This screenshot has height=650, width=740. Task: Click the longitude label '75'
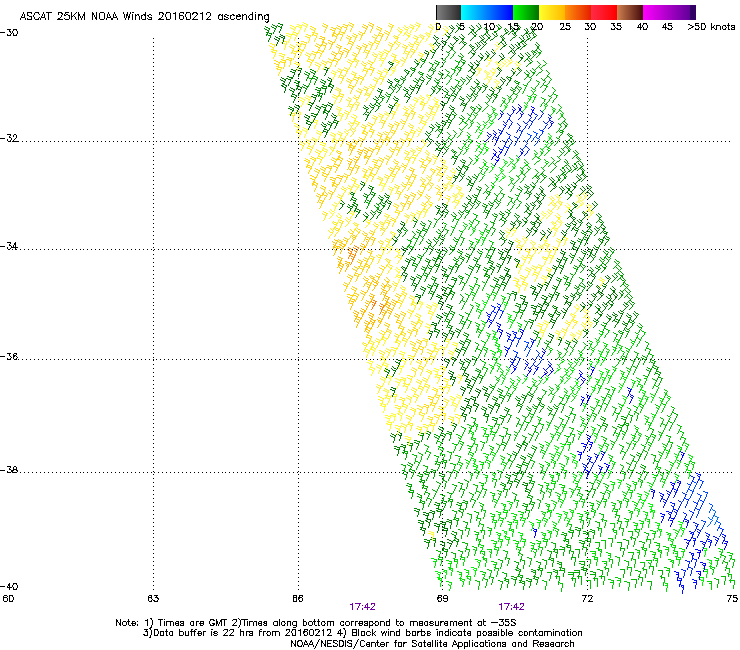point(732,599)
